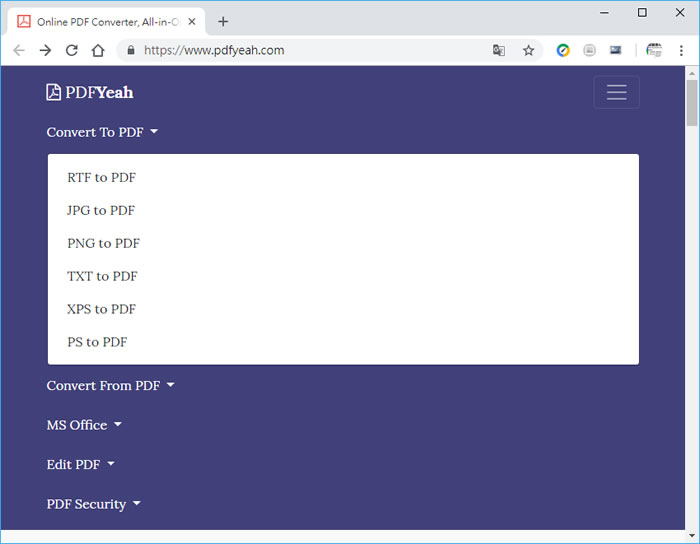Minimize the browser window
700x544 pixels.
[x=604, y=13]
